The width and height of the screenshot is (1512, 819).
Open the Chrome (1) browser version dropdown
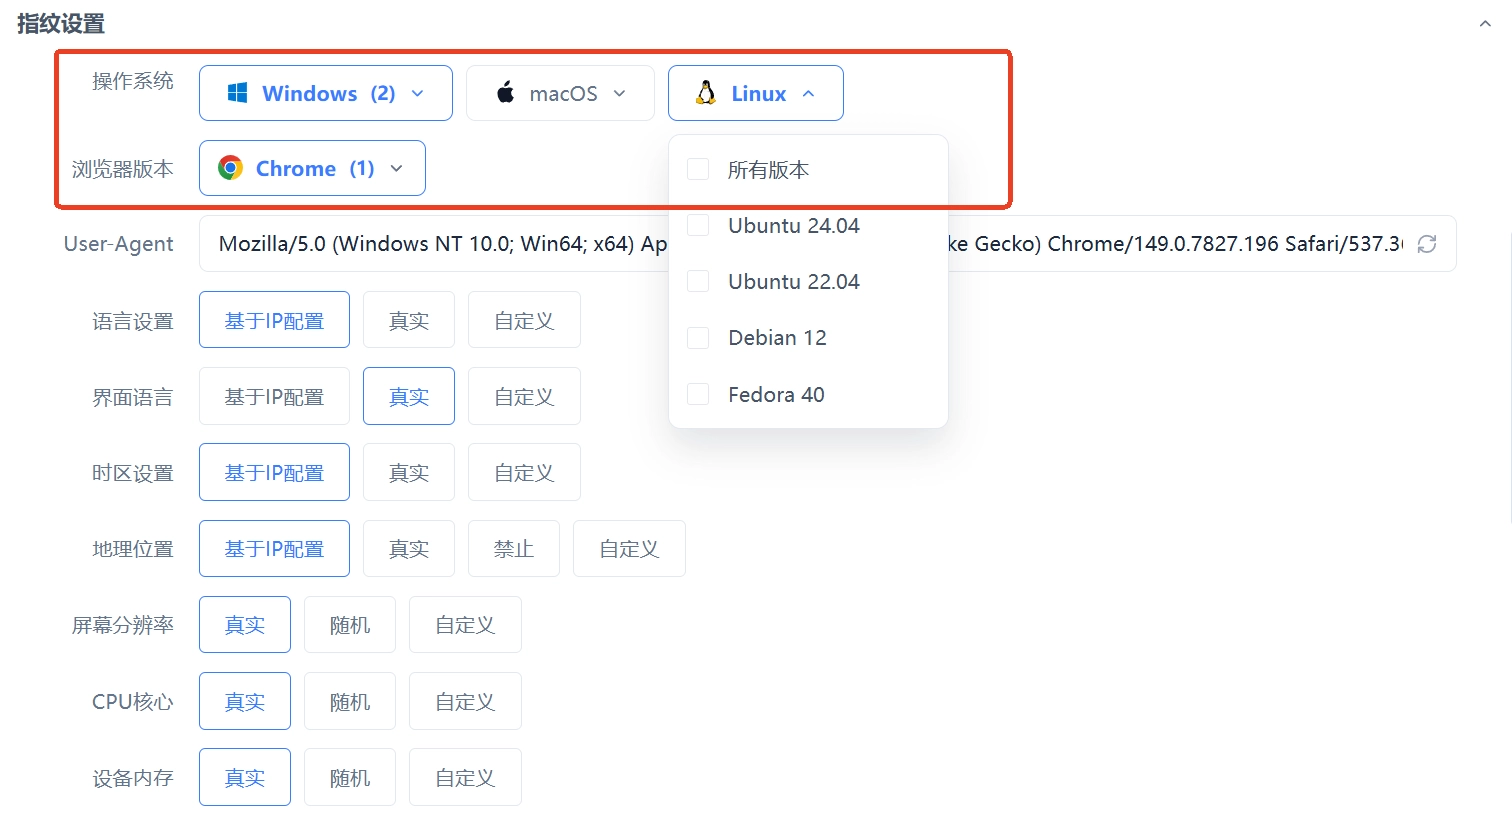click(x=312, y=168)
